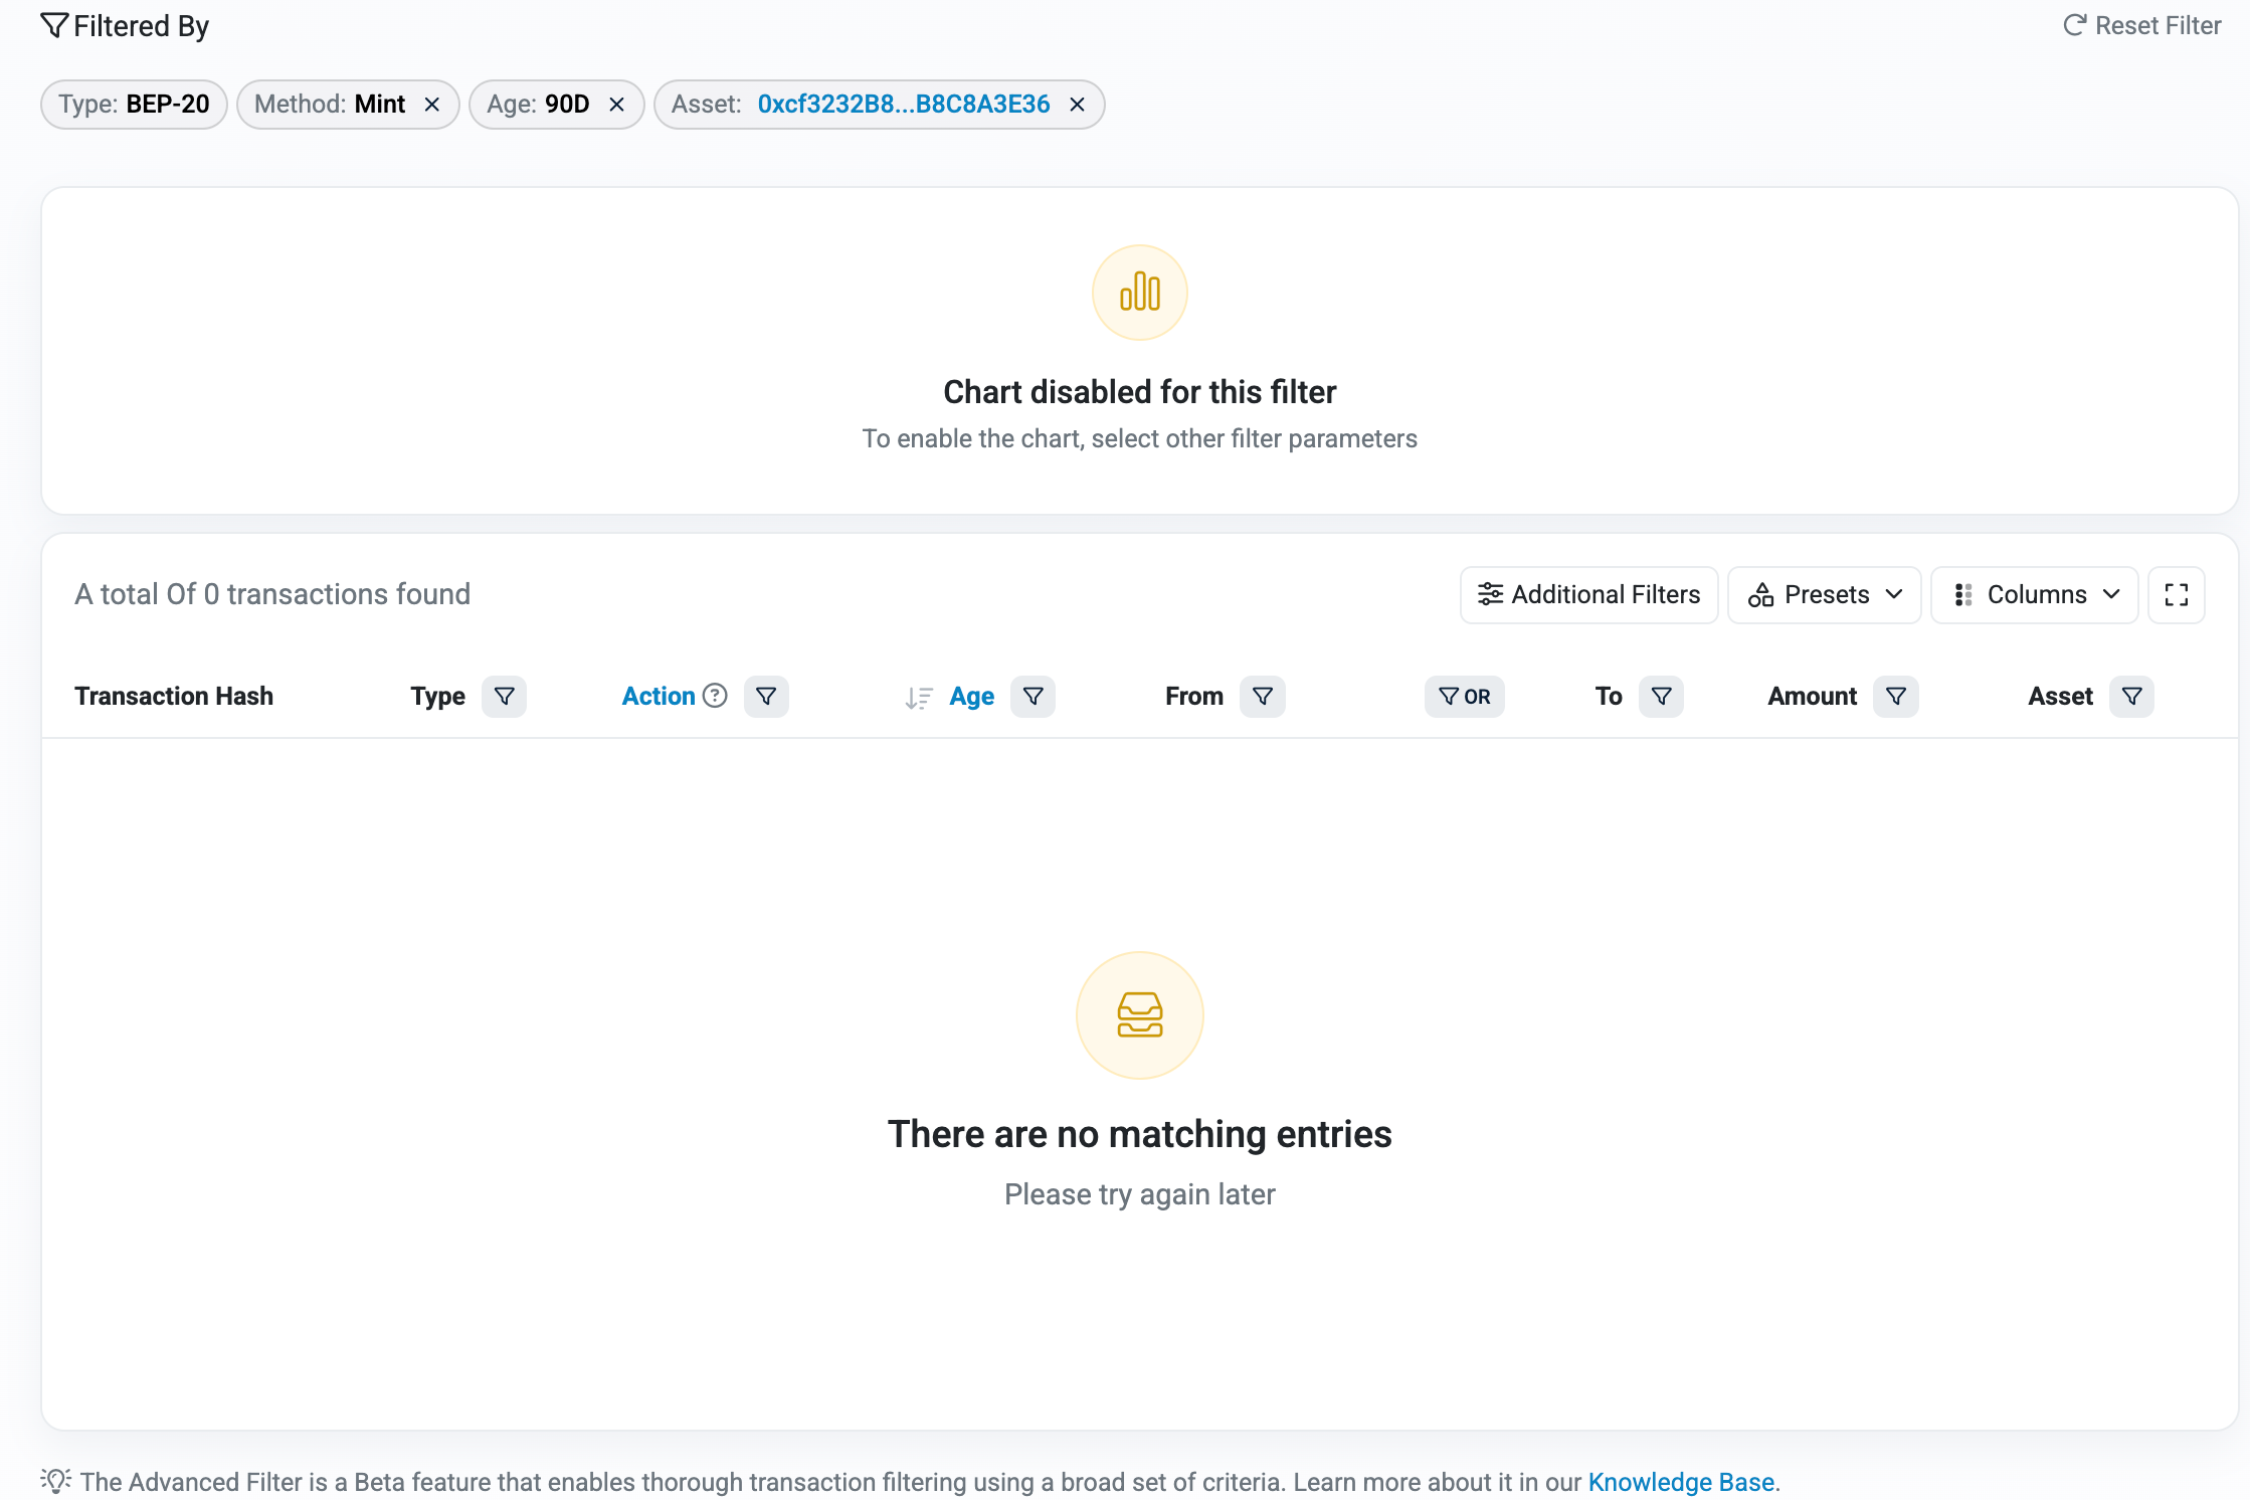Remove the Age: 90D filter chip
The image size is (2250, 1500).
coord(617,104)
